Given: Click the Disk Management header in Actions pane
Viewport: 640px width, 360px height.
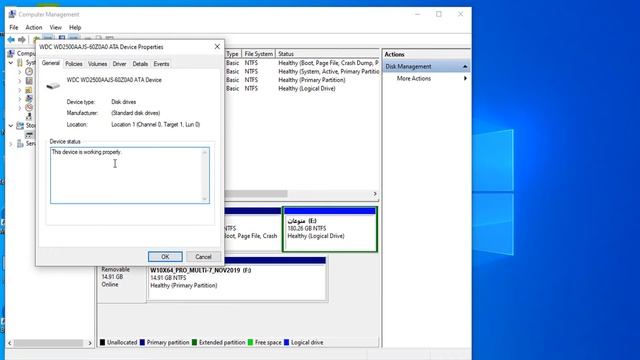Looking at the screenshot, I should coord(426,67).
